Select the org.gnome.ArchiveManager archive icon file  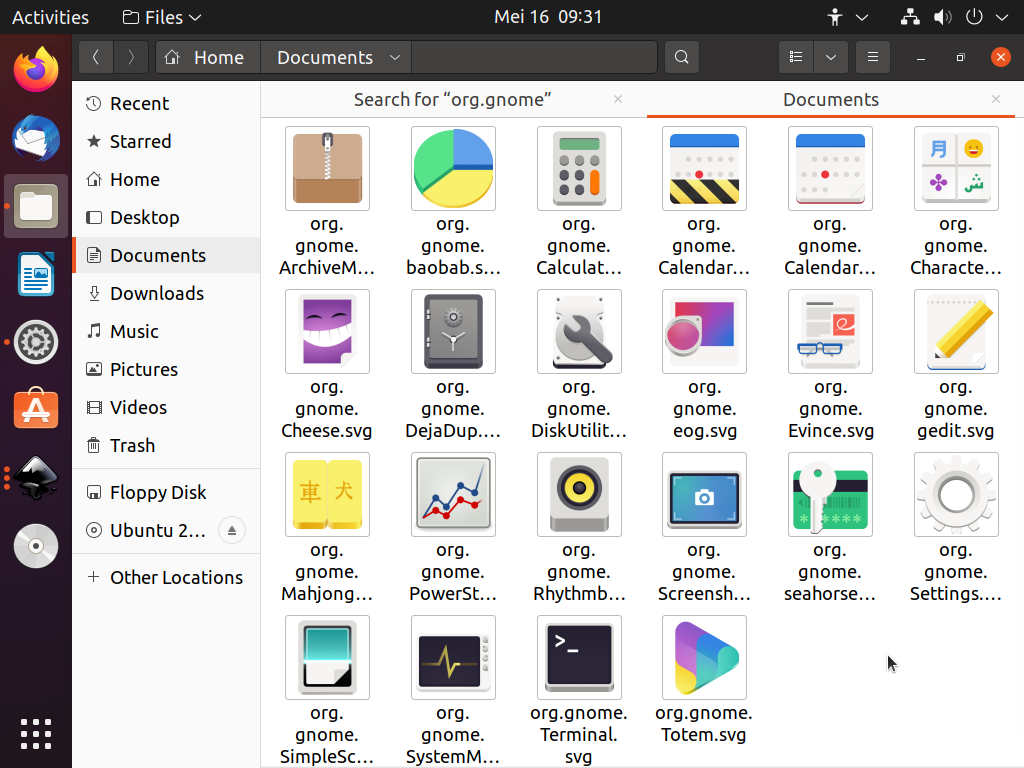327,168
